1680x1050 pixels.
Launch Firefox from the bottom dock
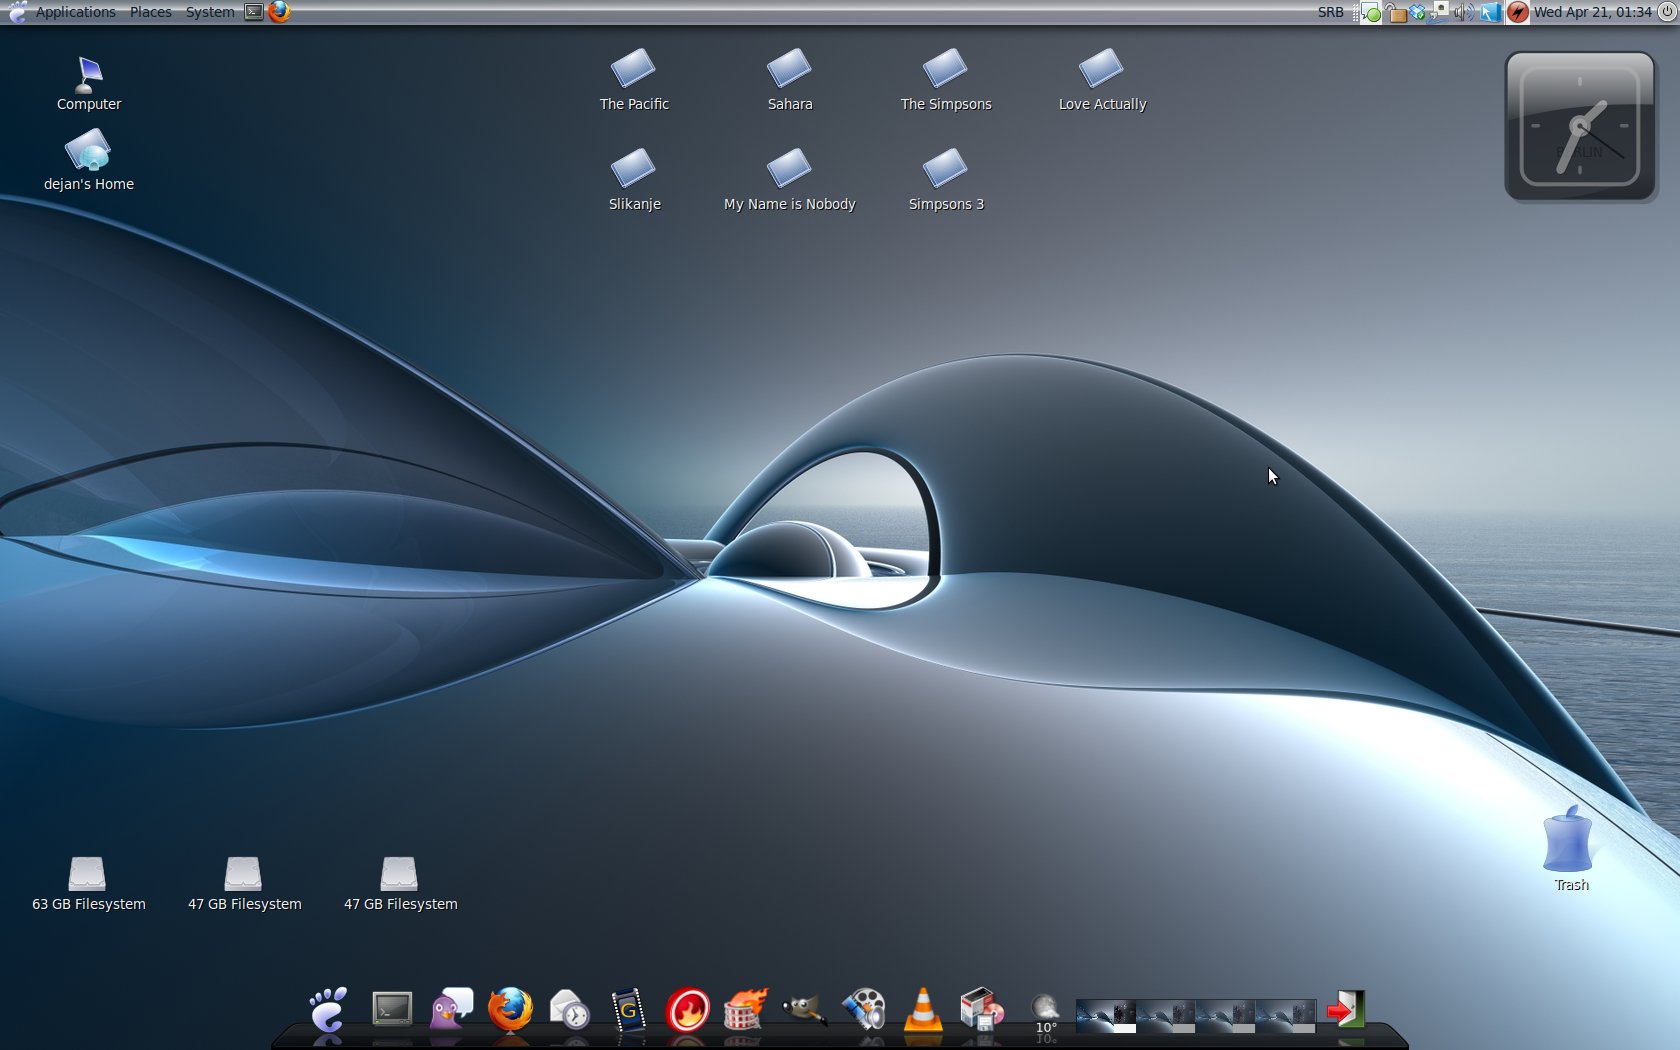(x=510, y=1009)
